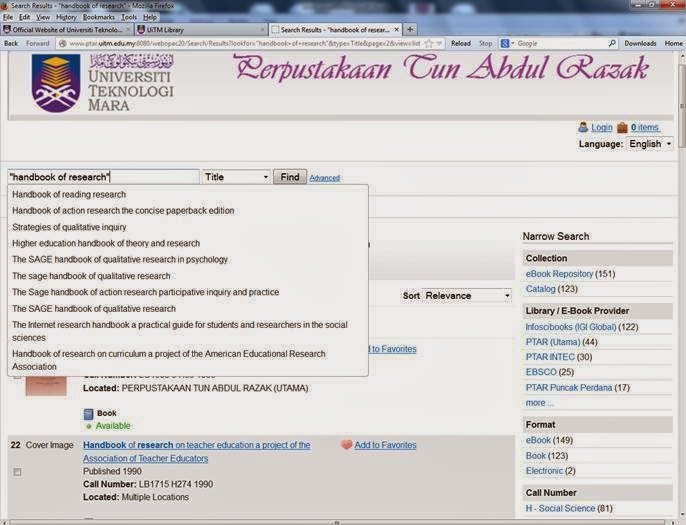This screenshot has width=686, height=525.
Task: Click the browser Back button
Action: (11, 43)
